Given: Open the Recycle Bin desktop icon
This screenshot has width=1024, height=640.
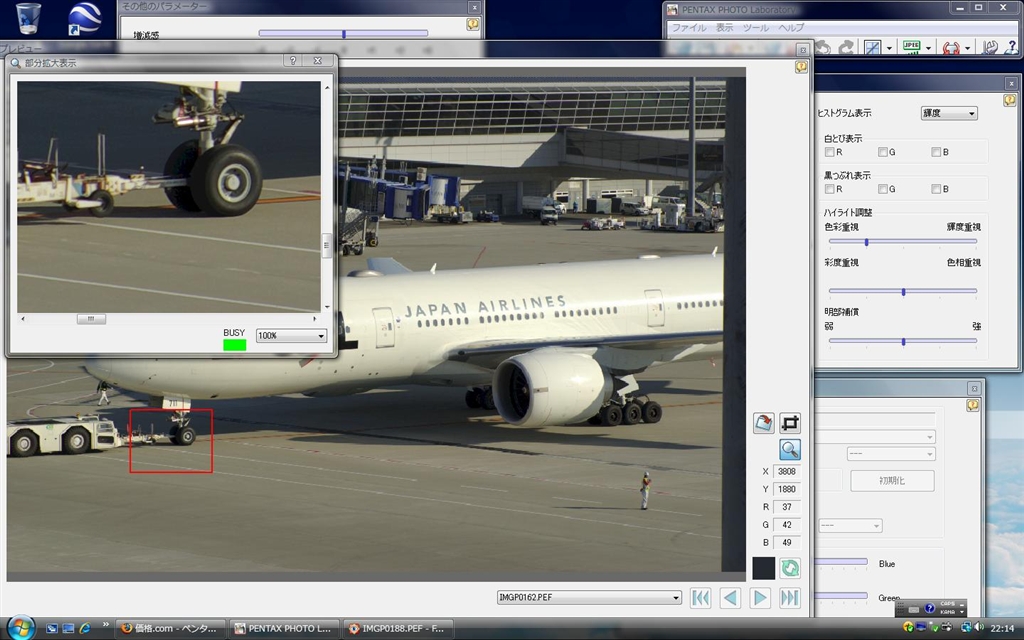Looking at the screenshot, I should (28, 18).
